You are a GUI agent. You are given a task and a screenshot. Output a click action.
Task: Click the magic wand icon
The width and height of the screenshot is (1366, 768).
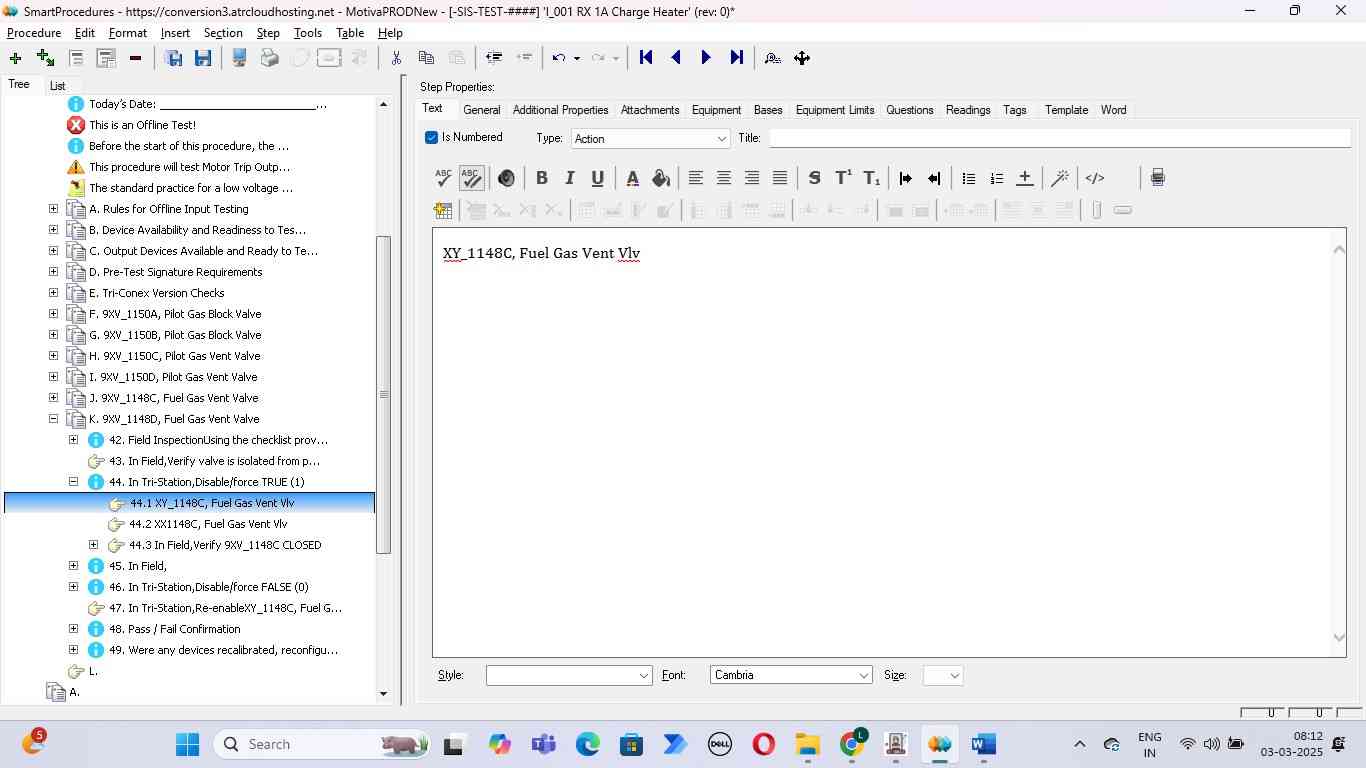(x=1060, y=178)
